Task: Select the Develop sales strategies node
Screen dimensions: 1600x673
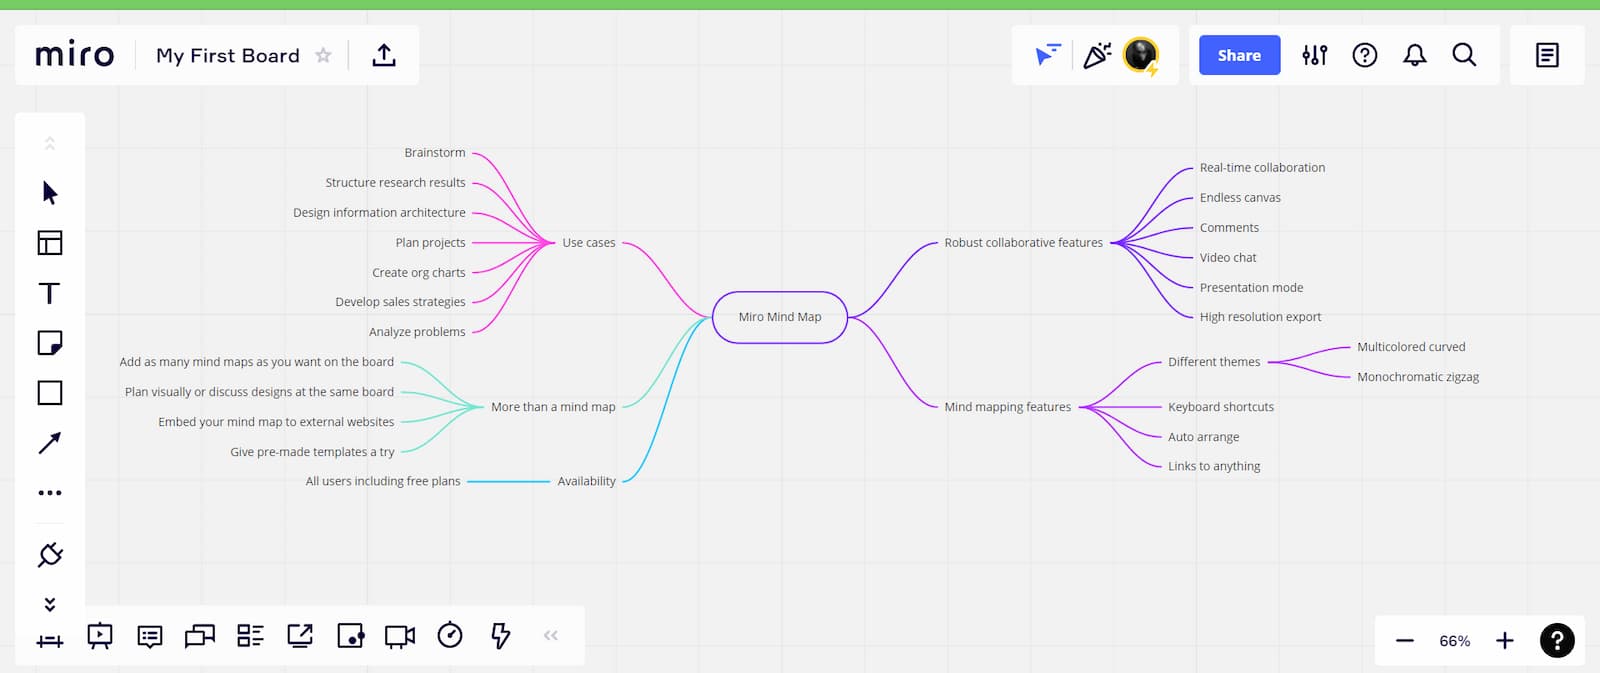Action: click(400, 302)
